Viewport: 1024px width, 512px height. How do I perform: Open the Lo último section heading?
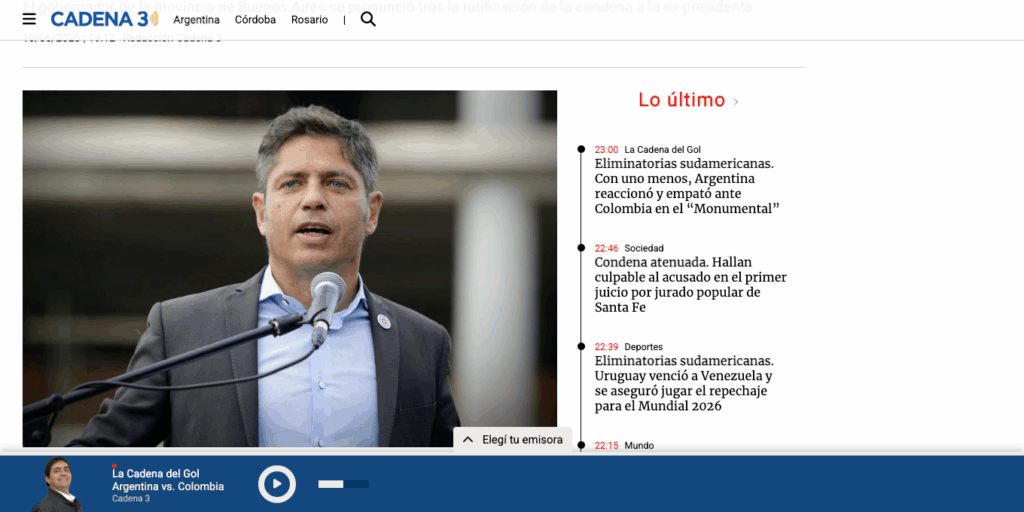click(x=682, y=100)
